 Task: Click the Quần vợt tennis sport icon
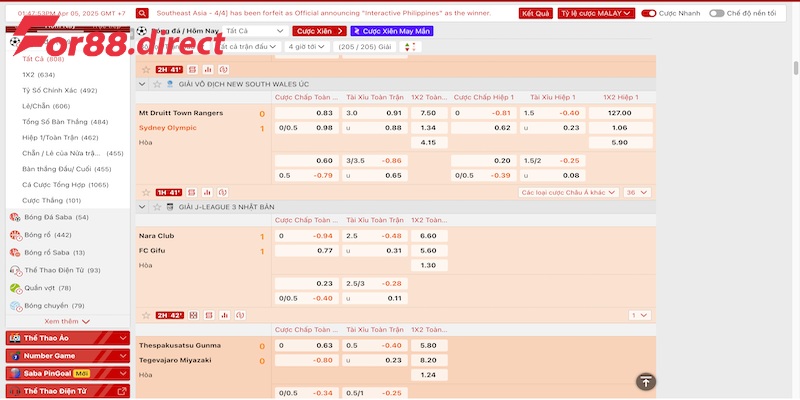point(15,288)
